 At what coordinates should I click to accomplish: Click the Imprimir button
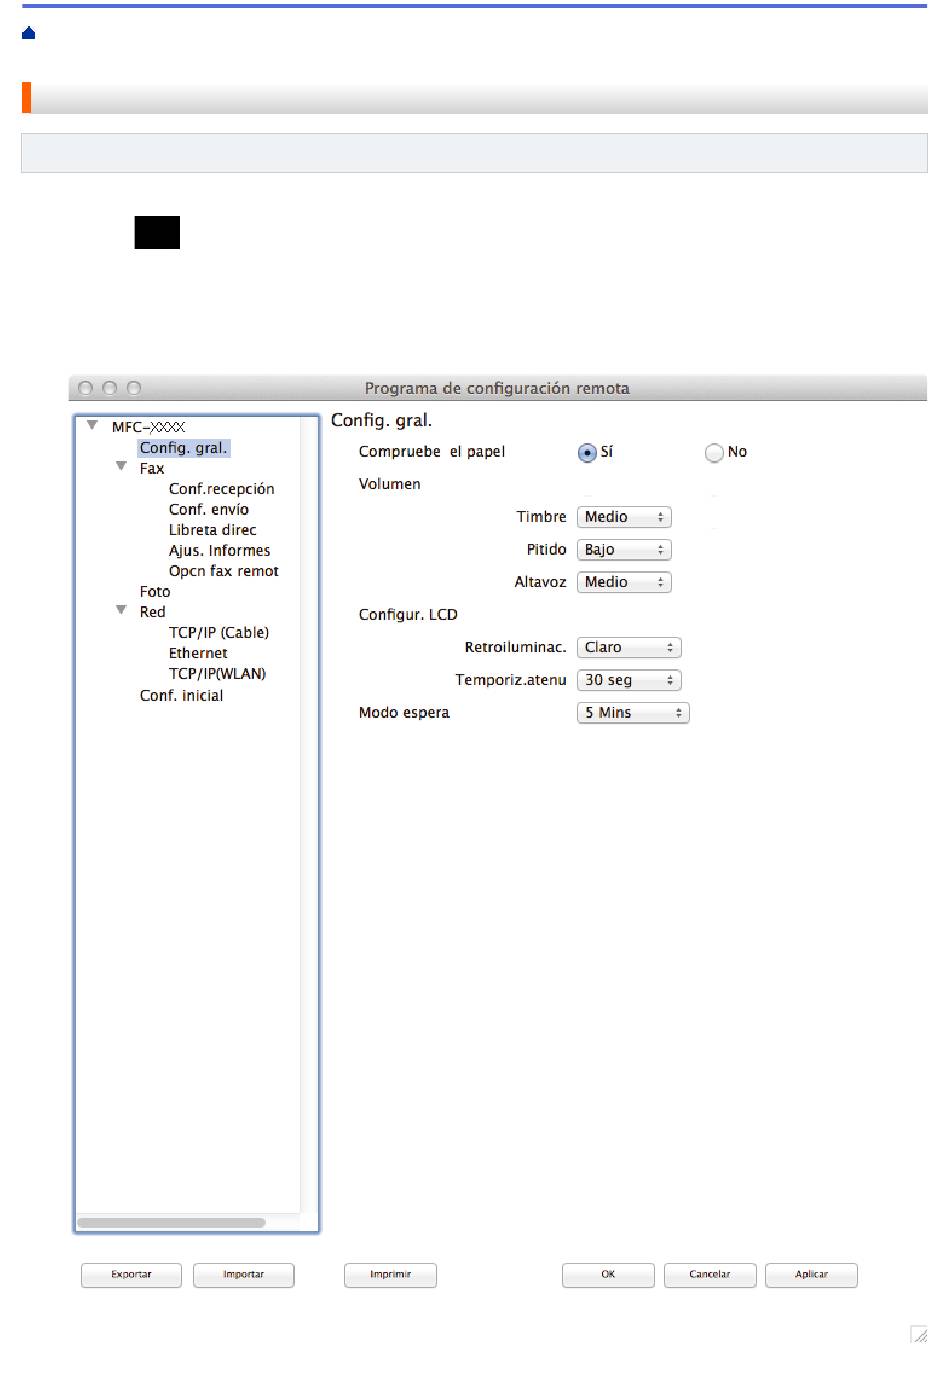coord(390,1275)
